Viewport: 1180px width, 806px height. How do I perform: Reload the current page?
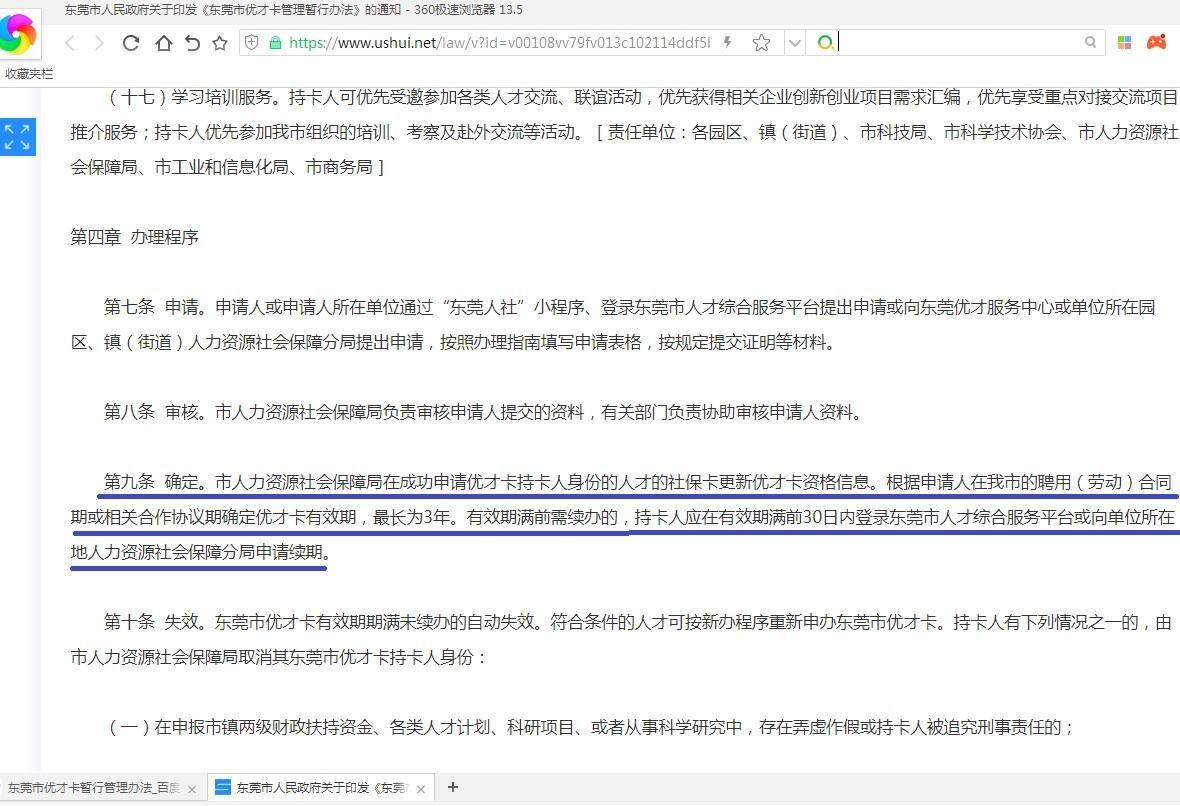[x=130, y=43]
